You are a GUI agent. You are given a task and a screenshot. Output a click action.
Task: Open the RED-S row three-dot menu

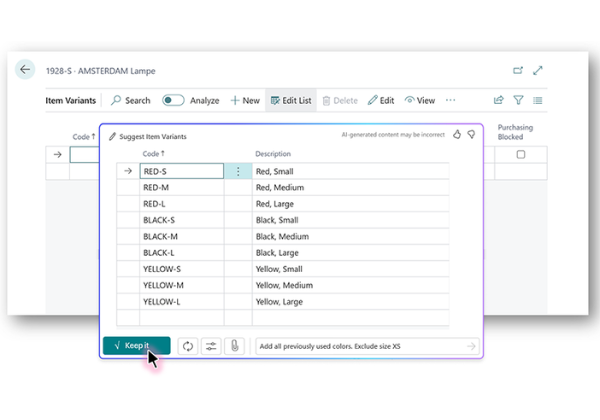tap(238, 171)
